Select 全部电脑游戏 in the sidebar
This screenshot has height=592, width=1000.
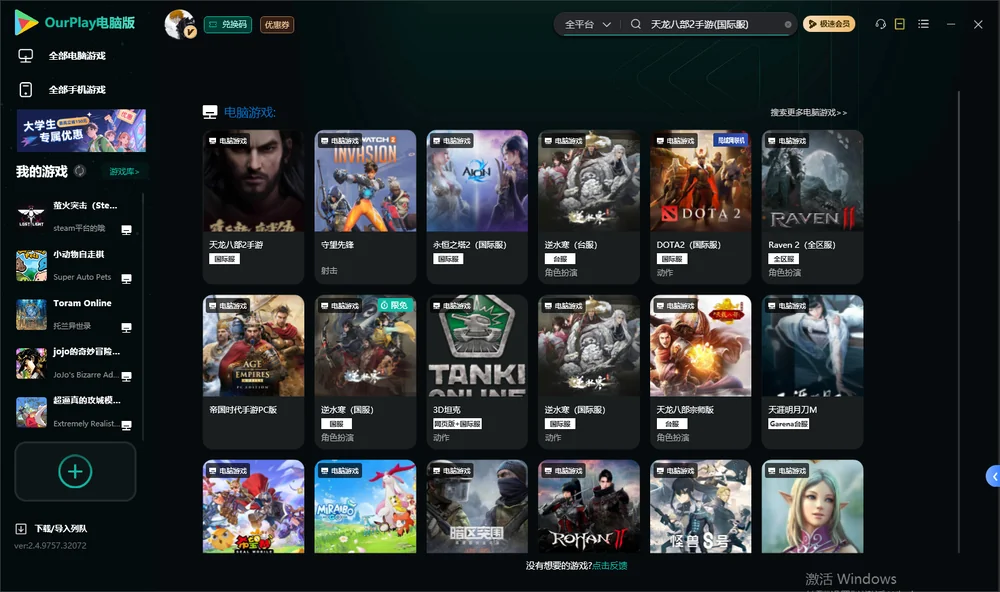point(77,56)
